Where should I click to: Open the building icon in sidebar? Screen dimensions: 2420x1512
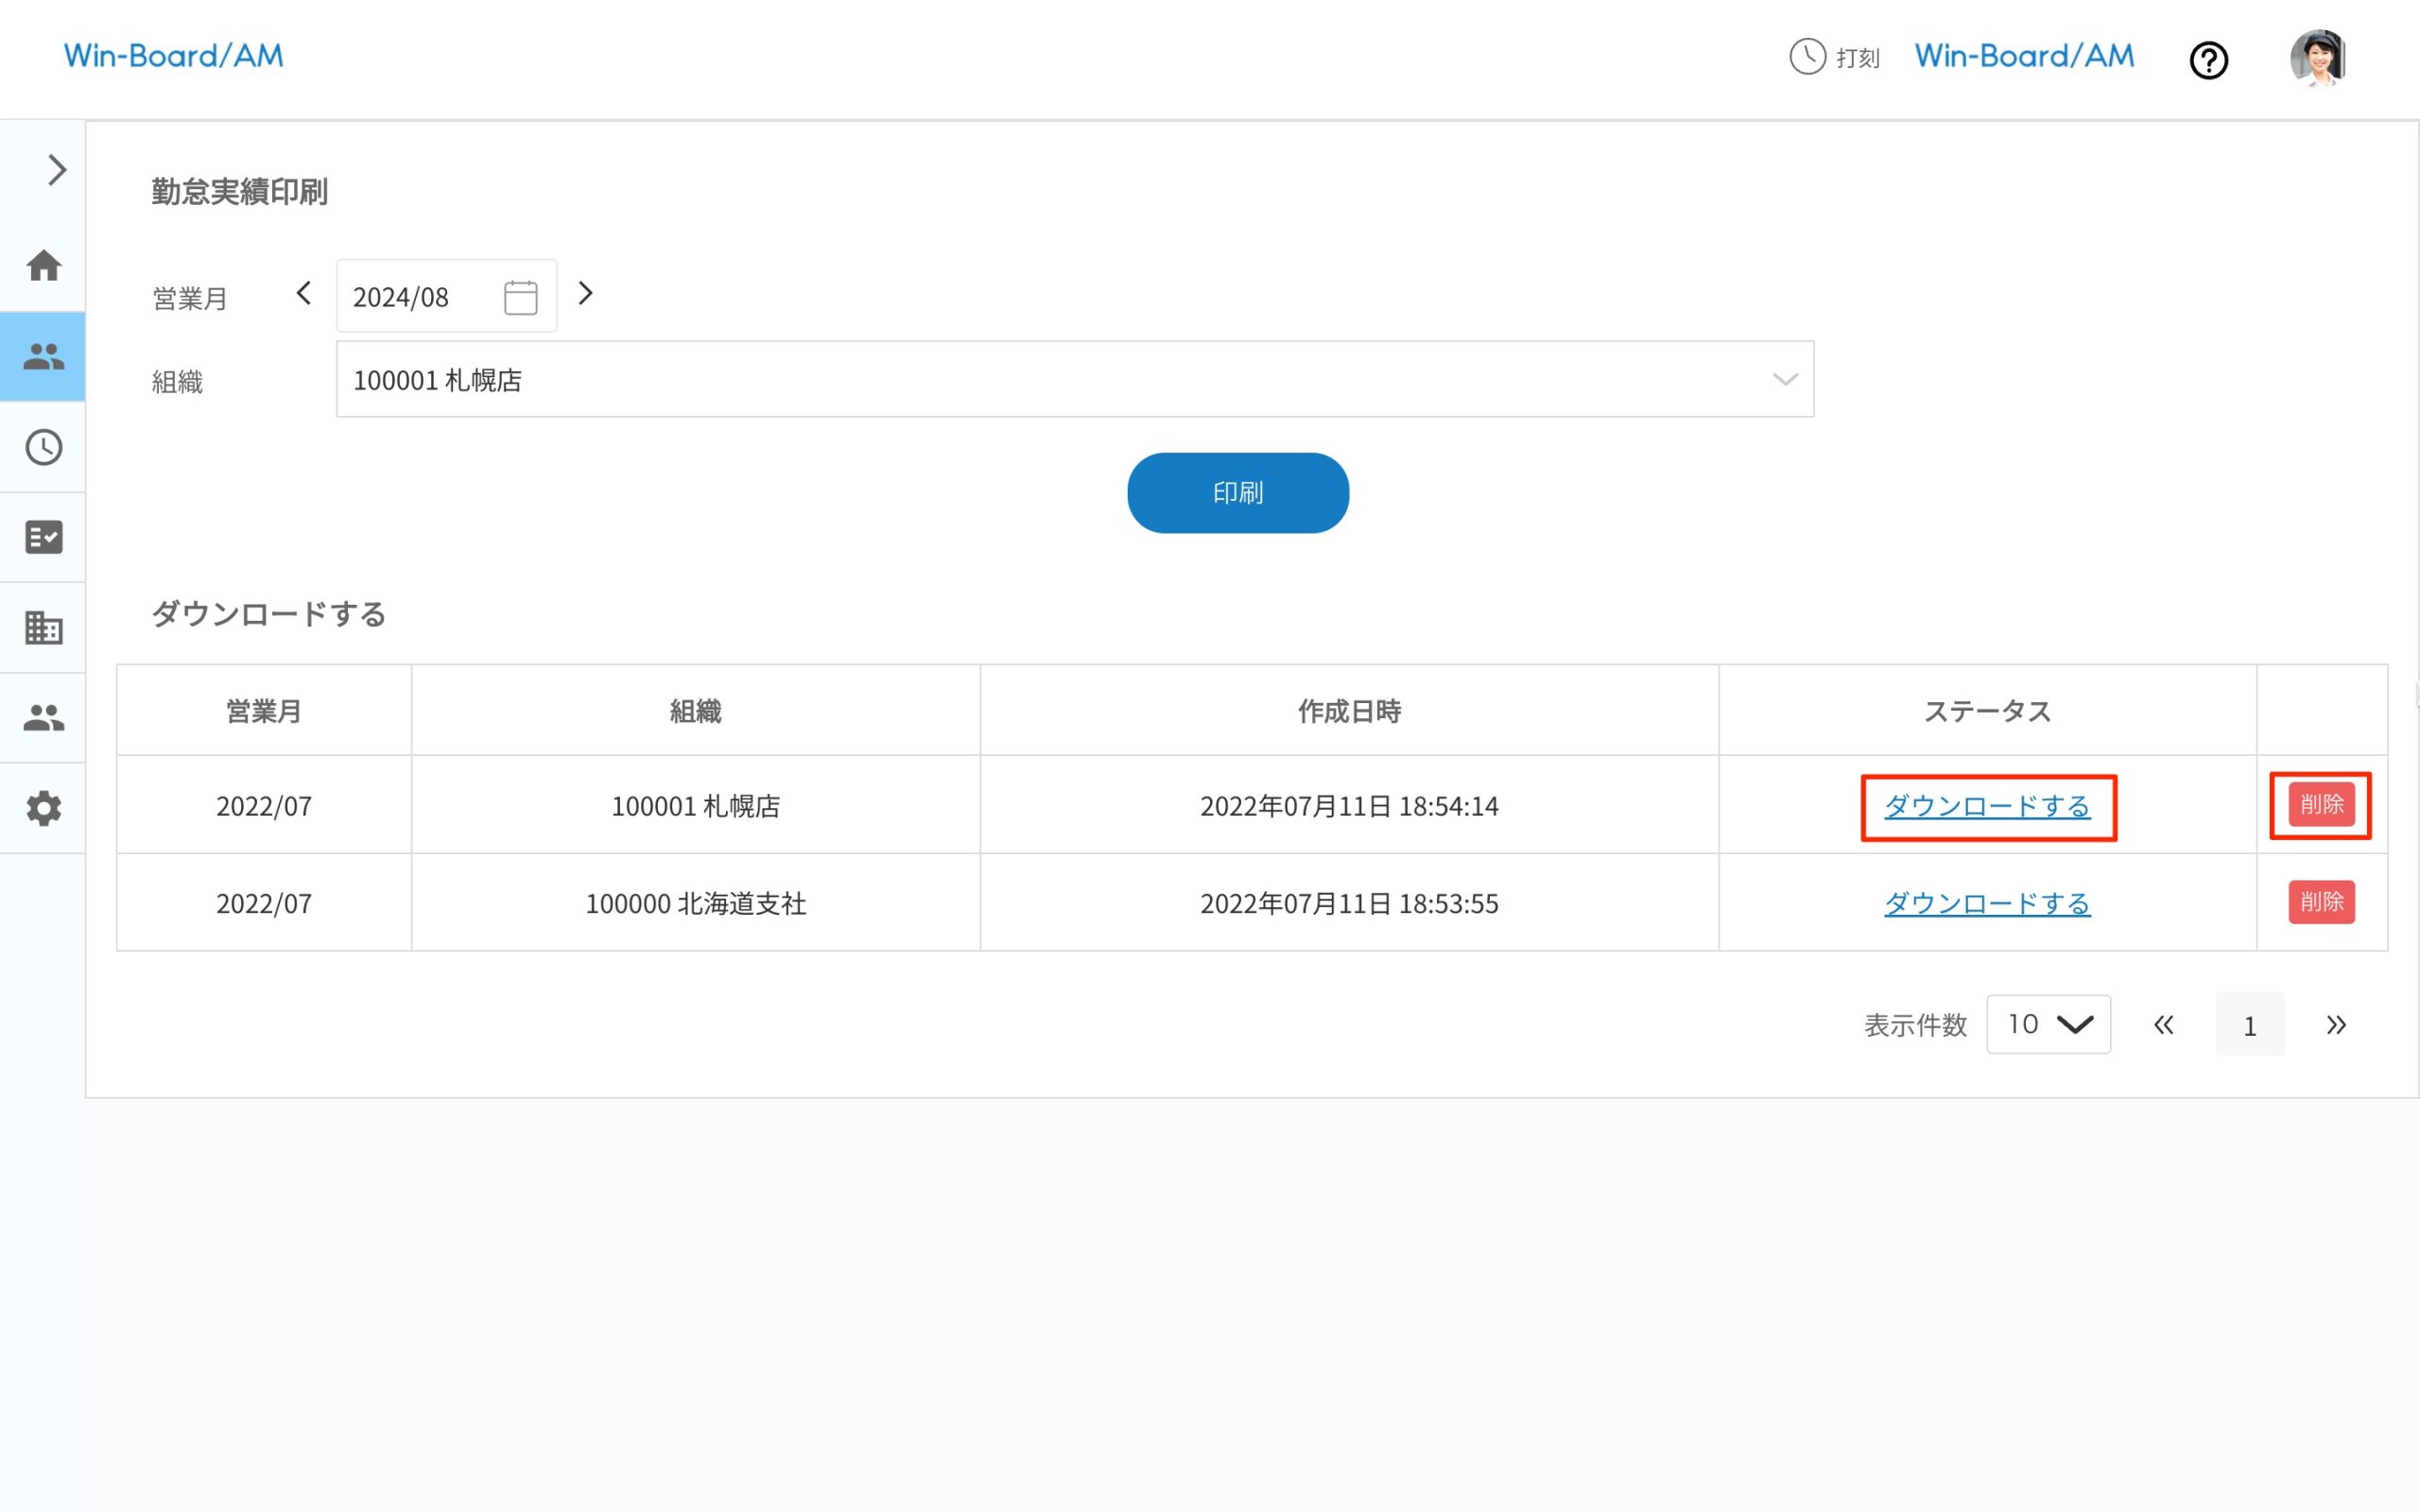(x=43, y=628)
